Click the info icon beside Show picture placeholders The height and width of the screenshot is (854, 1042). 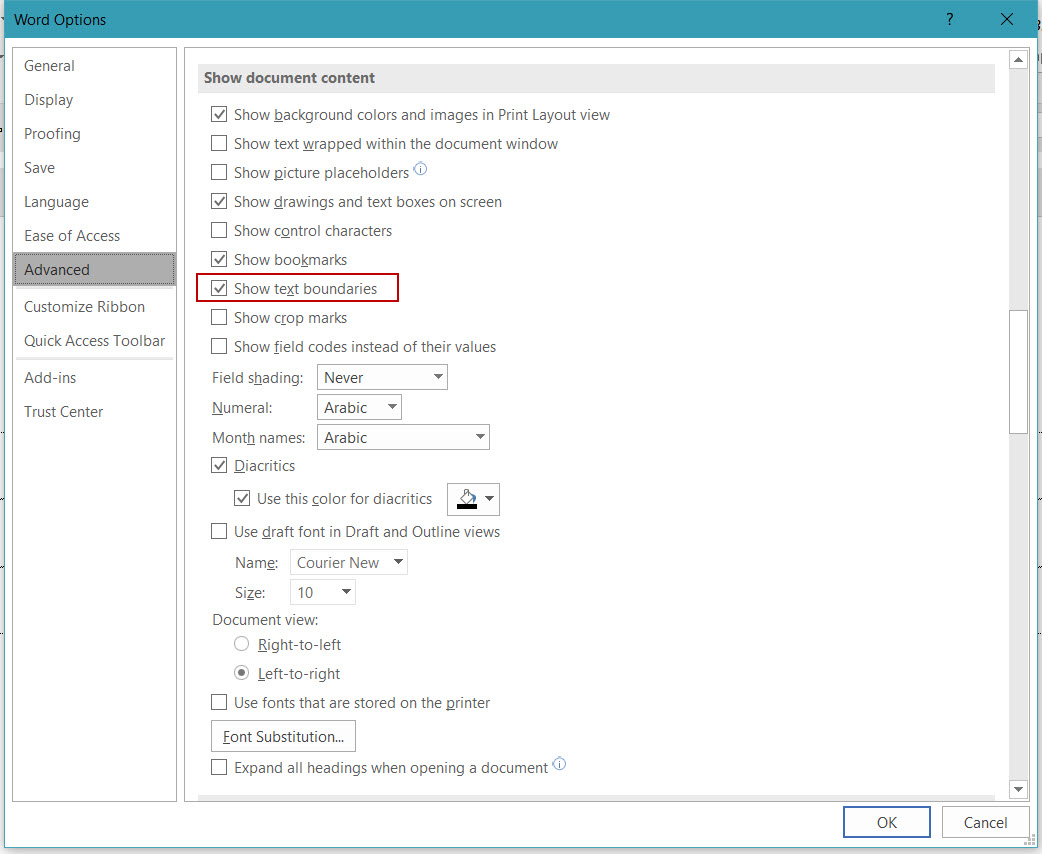420,169
